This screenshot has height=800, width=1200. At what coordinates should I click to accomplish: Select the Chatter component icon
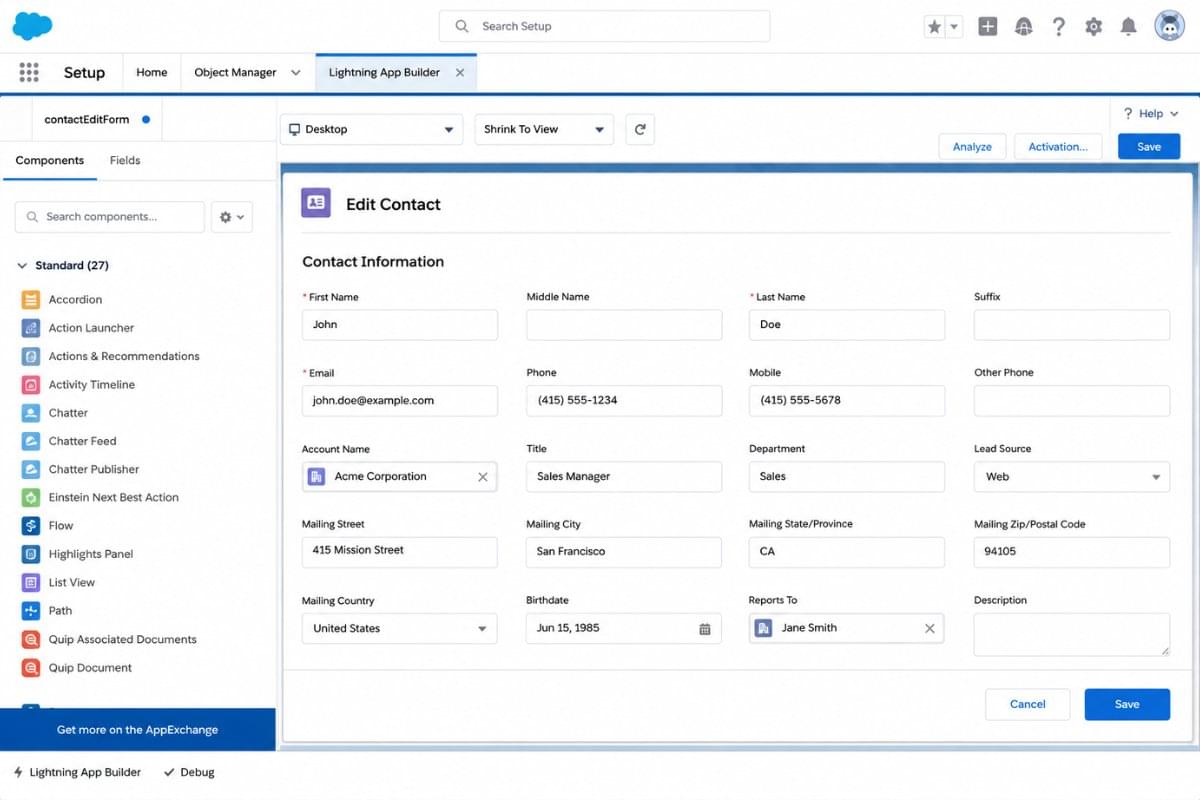point(30,412)
